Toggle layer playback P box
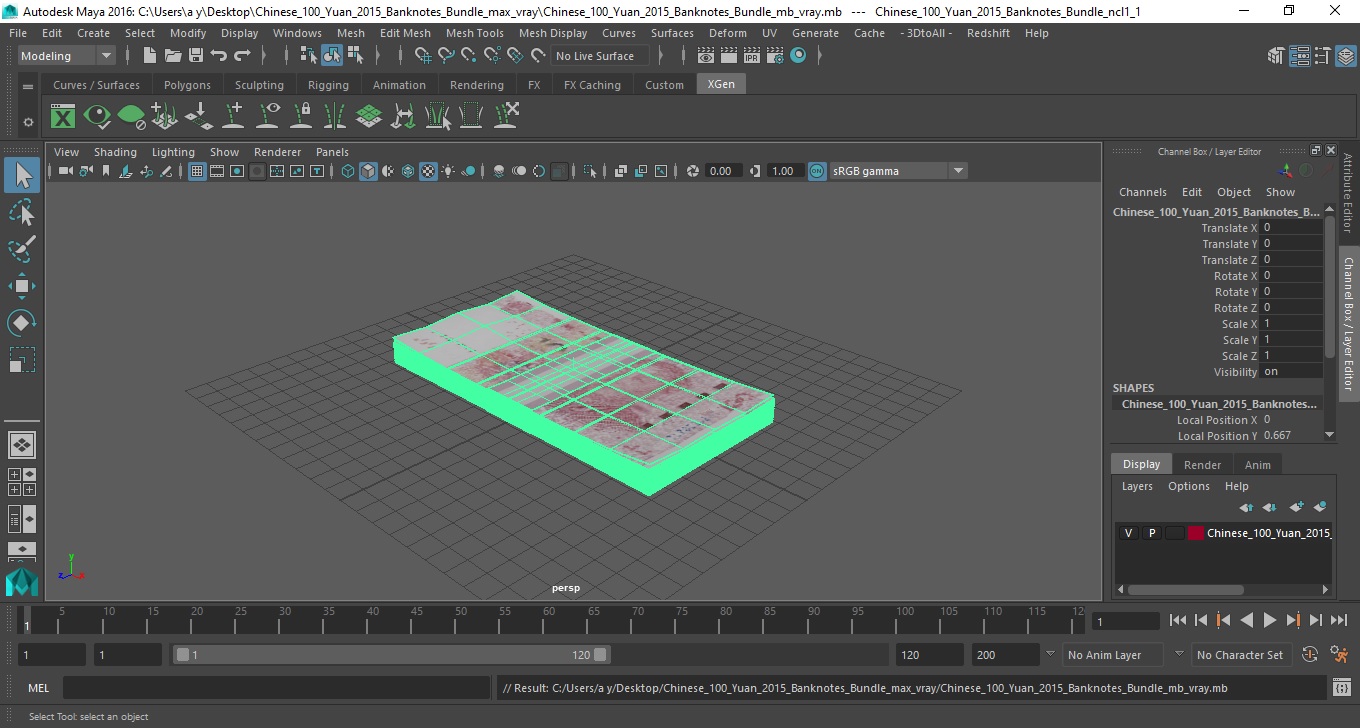This screenshot has height=728, width=1360. point(1151,533)
